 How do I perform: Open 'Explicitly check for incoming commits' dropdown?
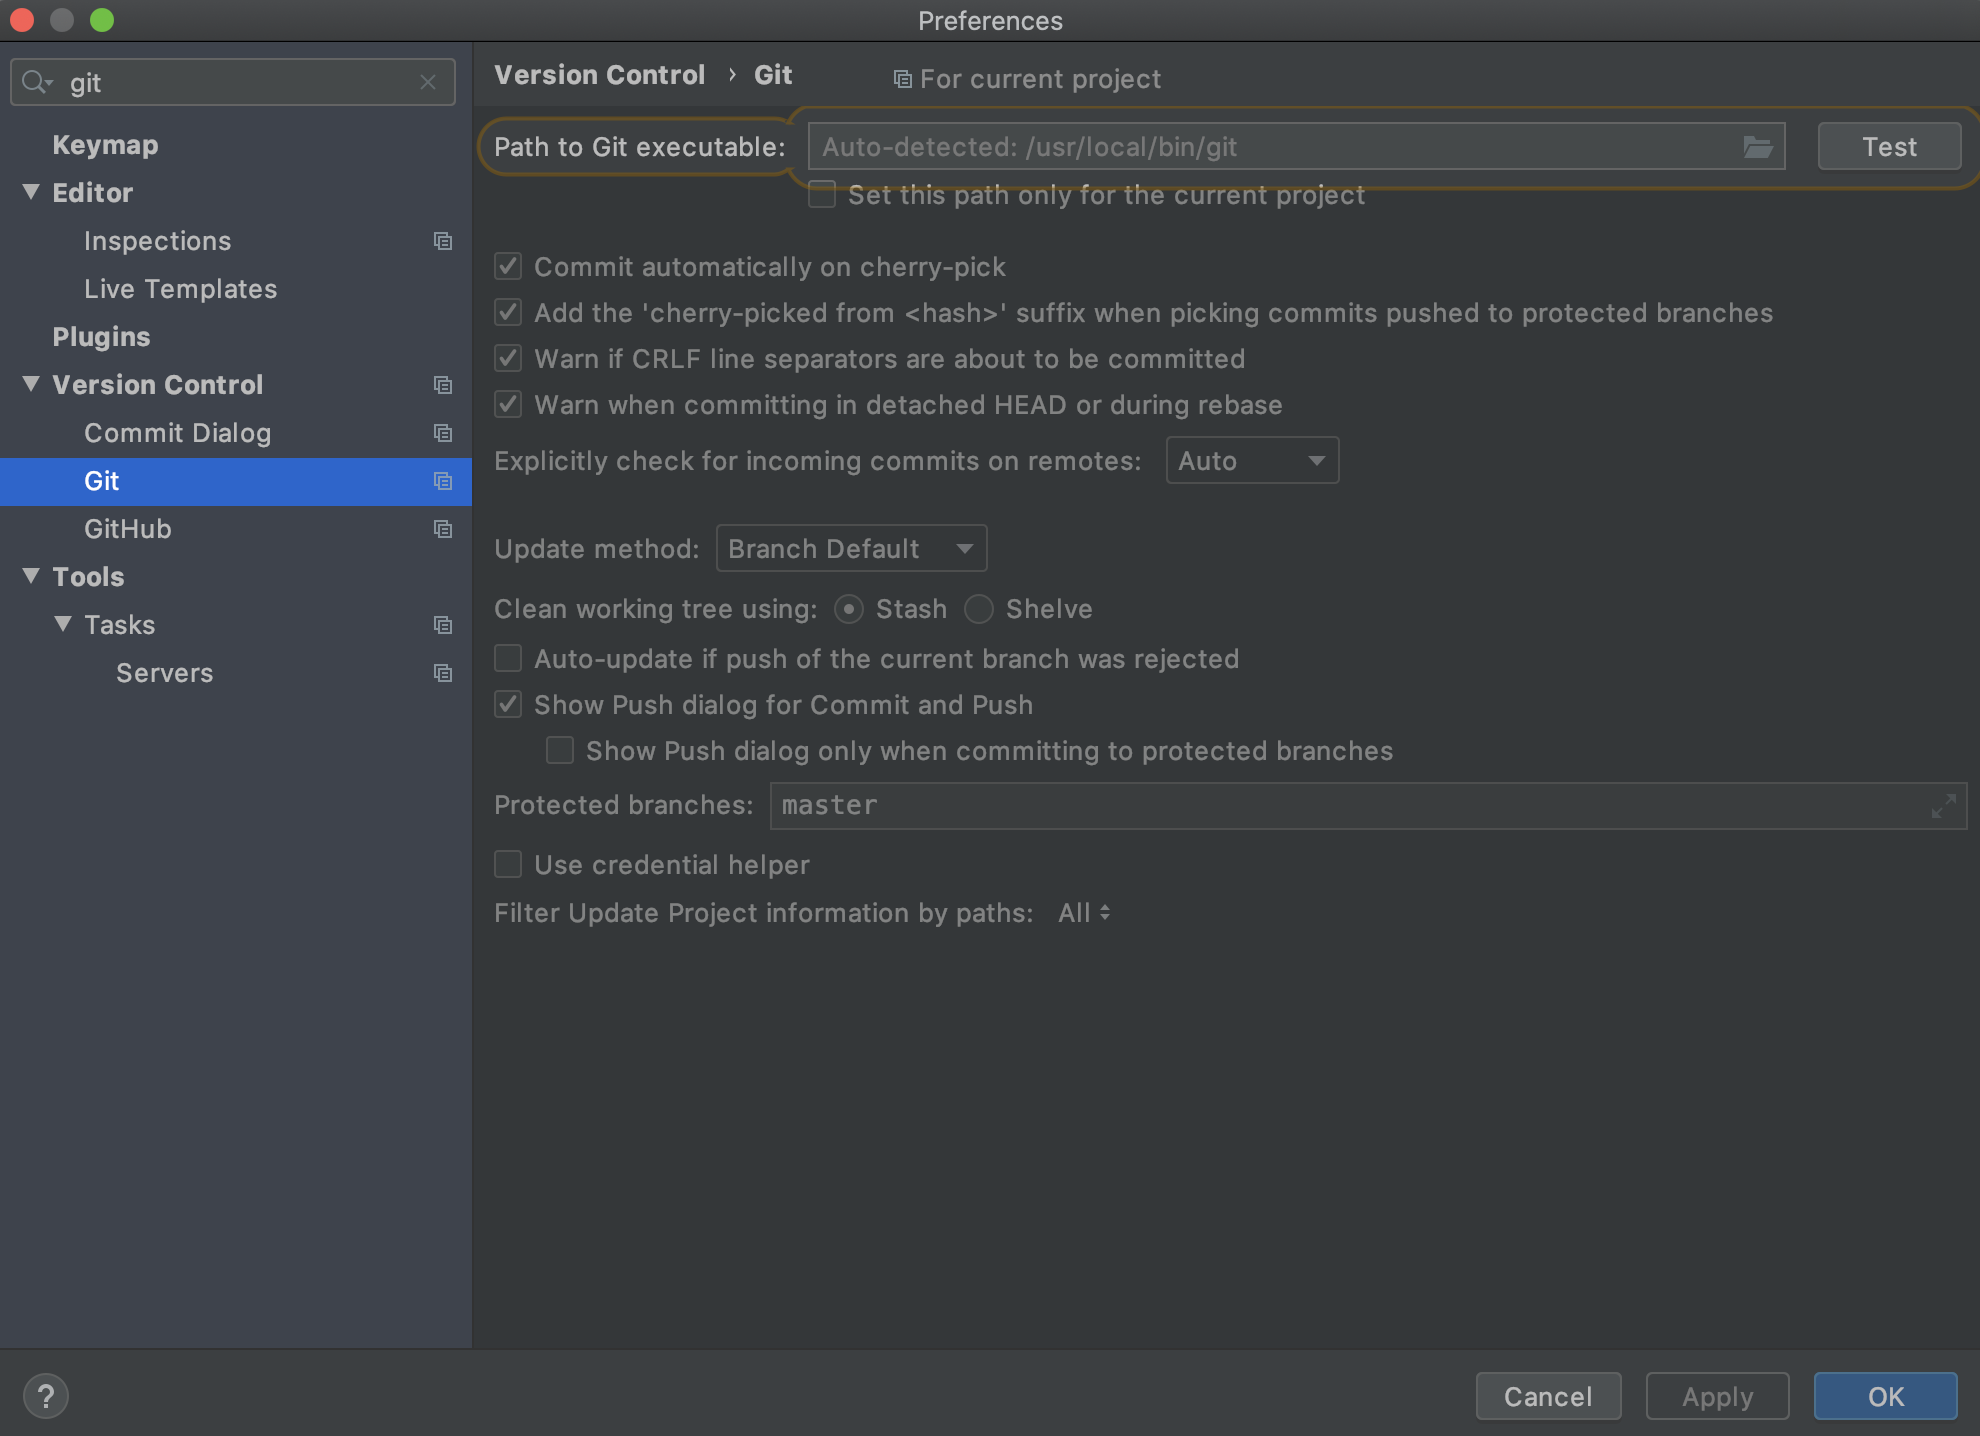[x=1250, y=460]
